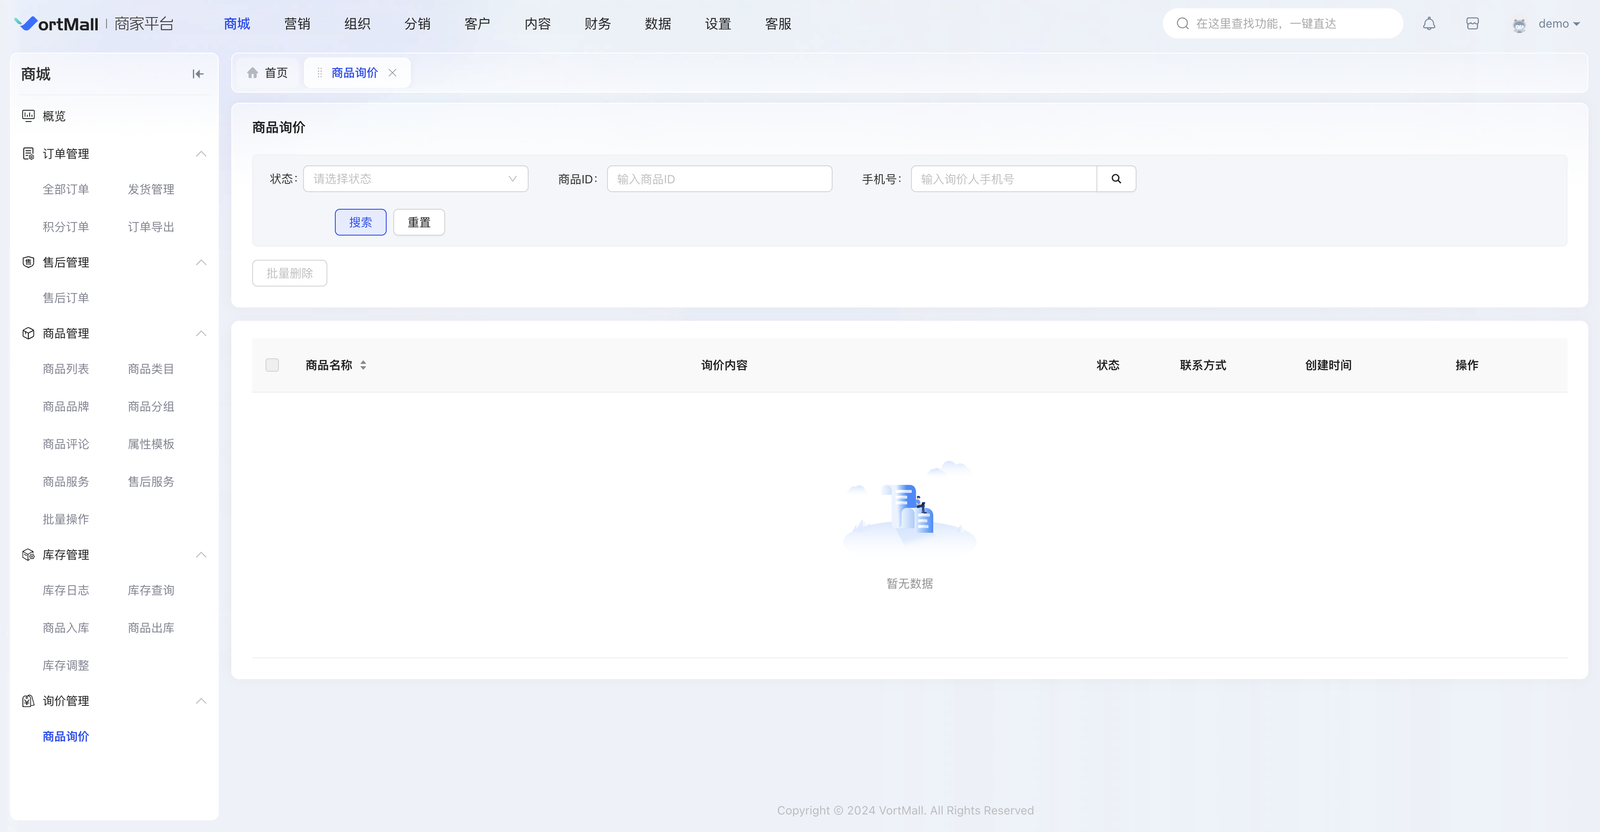1600x832 pixels.
Task: Open the 状态 status dropdown
Action: pyautogui.click(x=415, y=179)
